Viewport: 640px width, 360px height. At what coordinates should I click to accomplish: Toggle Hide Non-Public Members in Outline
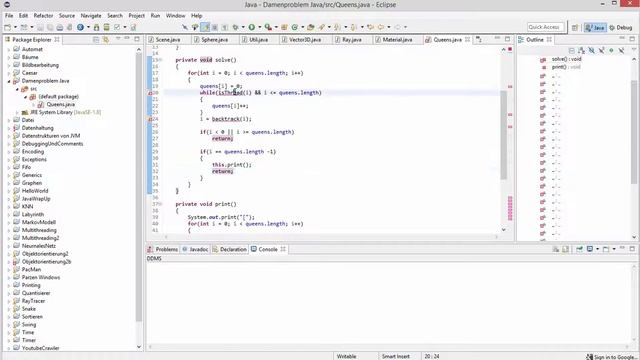click(x=611, y=50)
